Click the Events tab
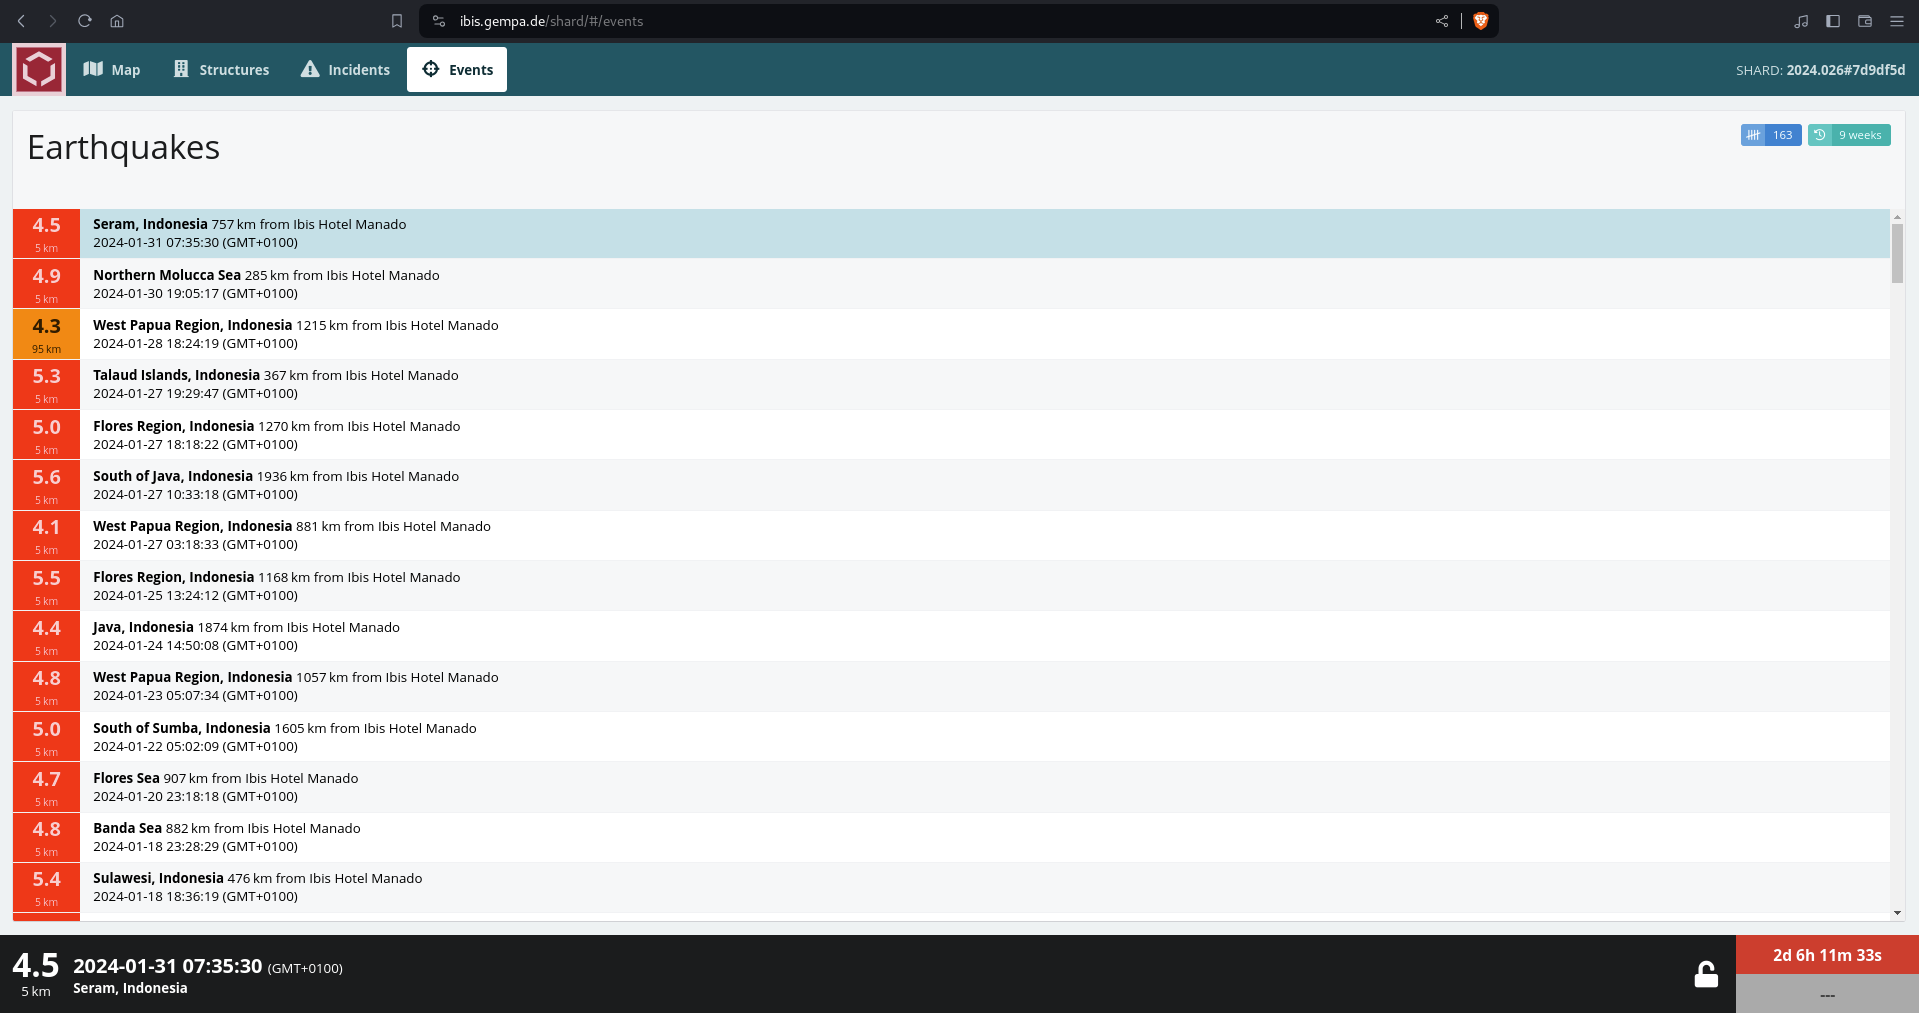This screenshot has height=1013, width=1919. pos(457,69)
